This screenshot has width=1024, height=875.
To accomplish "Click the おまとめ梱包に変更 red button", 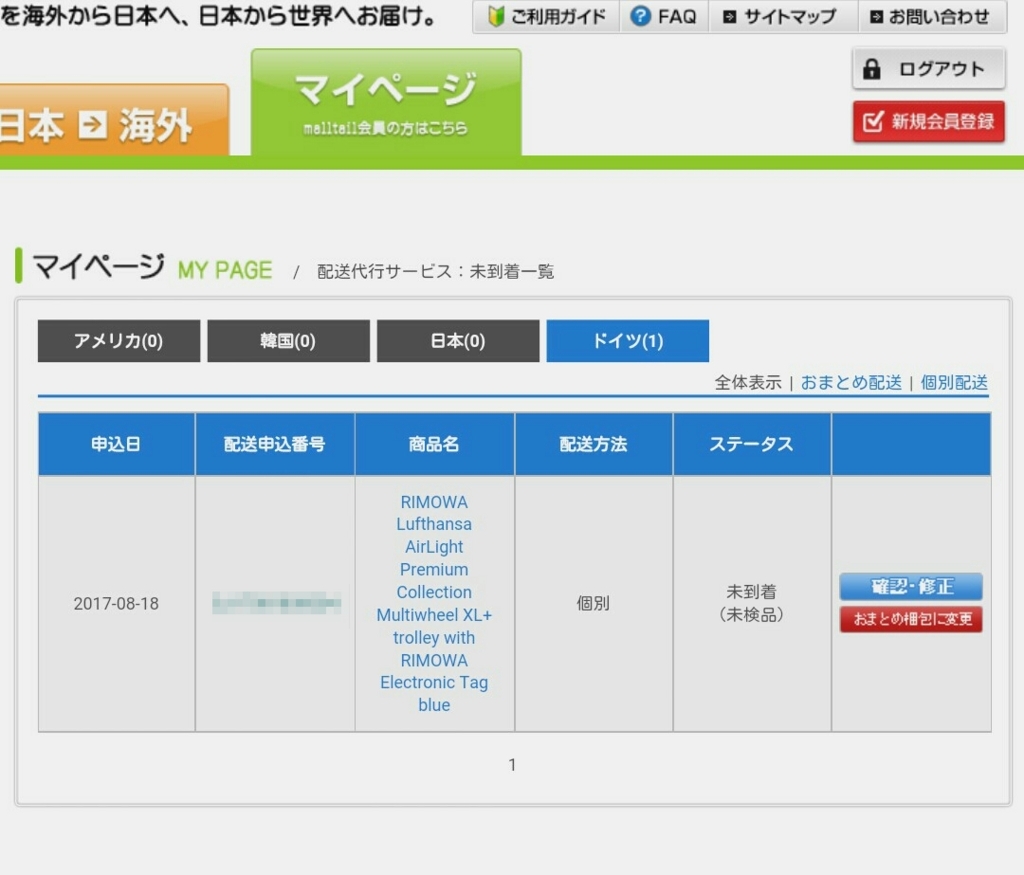I will [911, 619].
